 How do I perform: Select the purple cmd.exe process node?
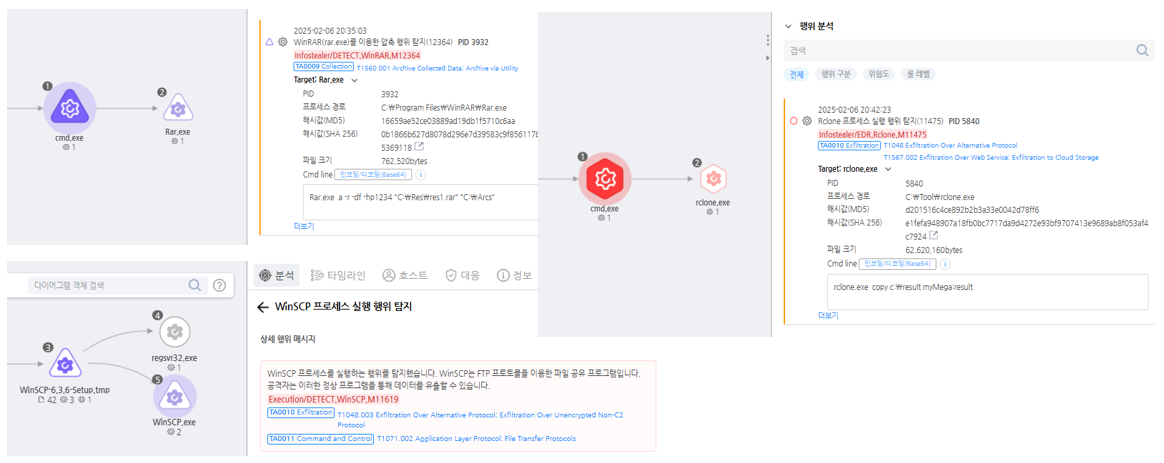pos(69,108)
